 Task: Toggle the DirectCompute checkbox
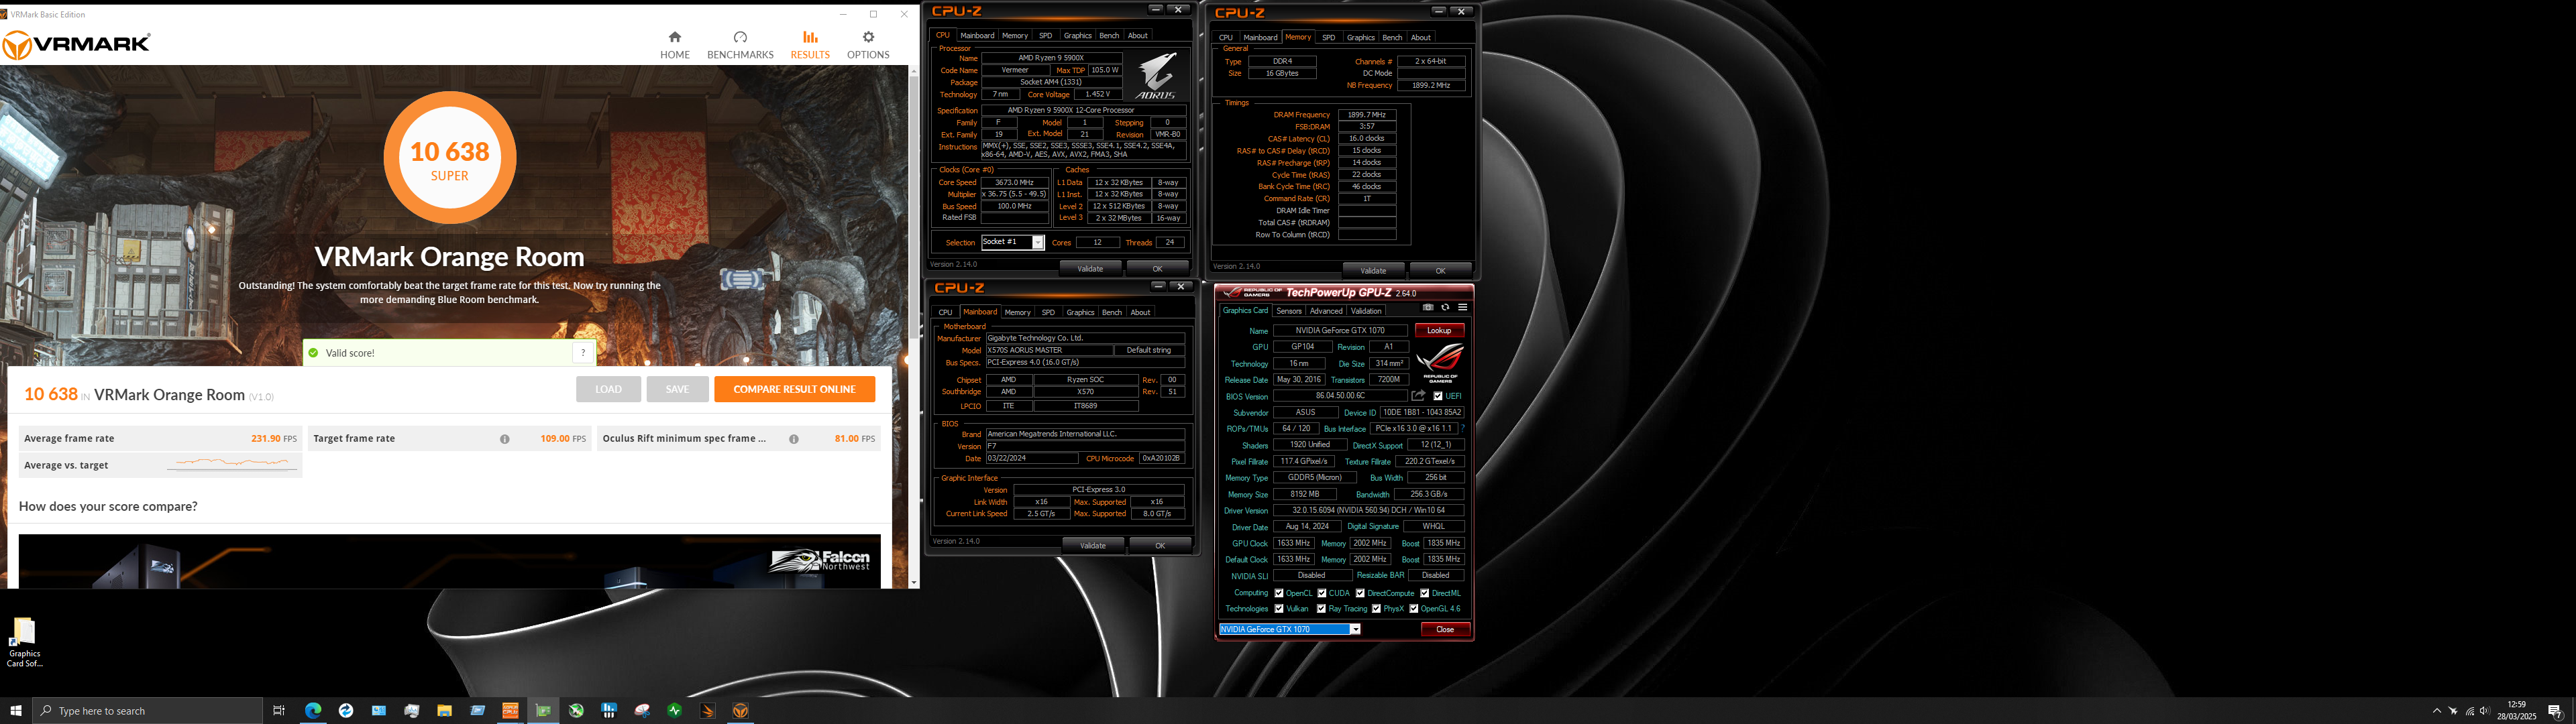coord(1360,593)
